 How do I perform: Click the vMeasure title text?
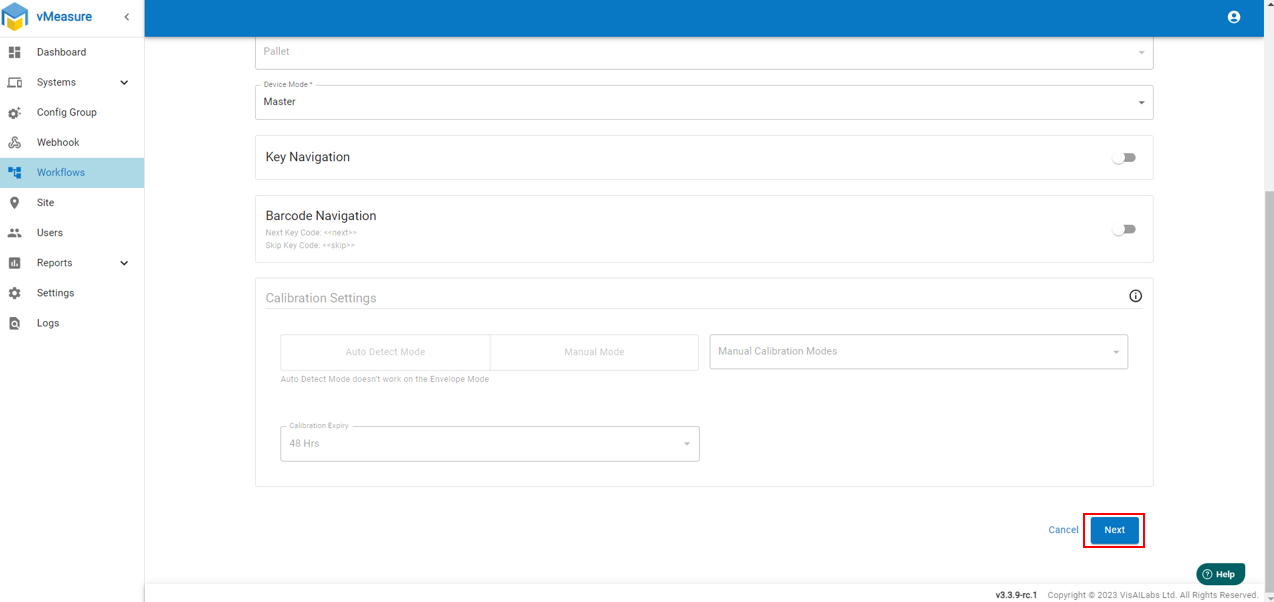pyautogui.click(x=64, y=17)
